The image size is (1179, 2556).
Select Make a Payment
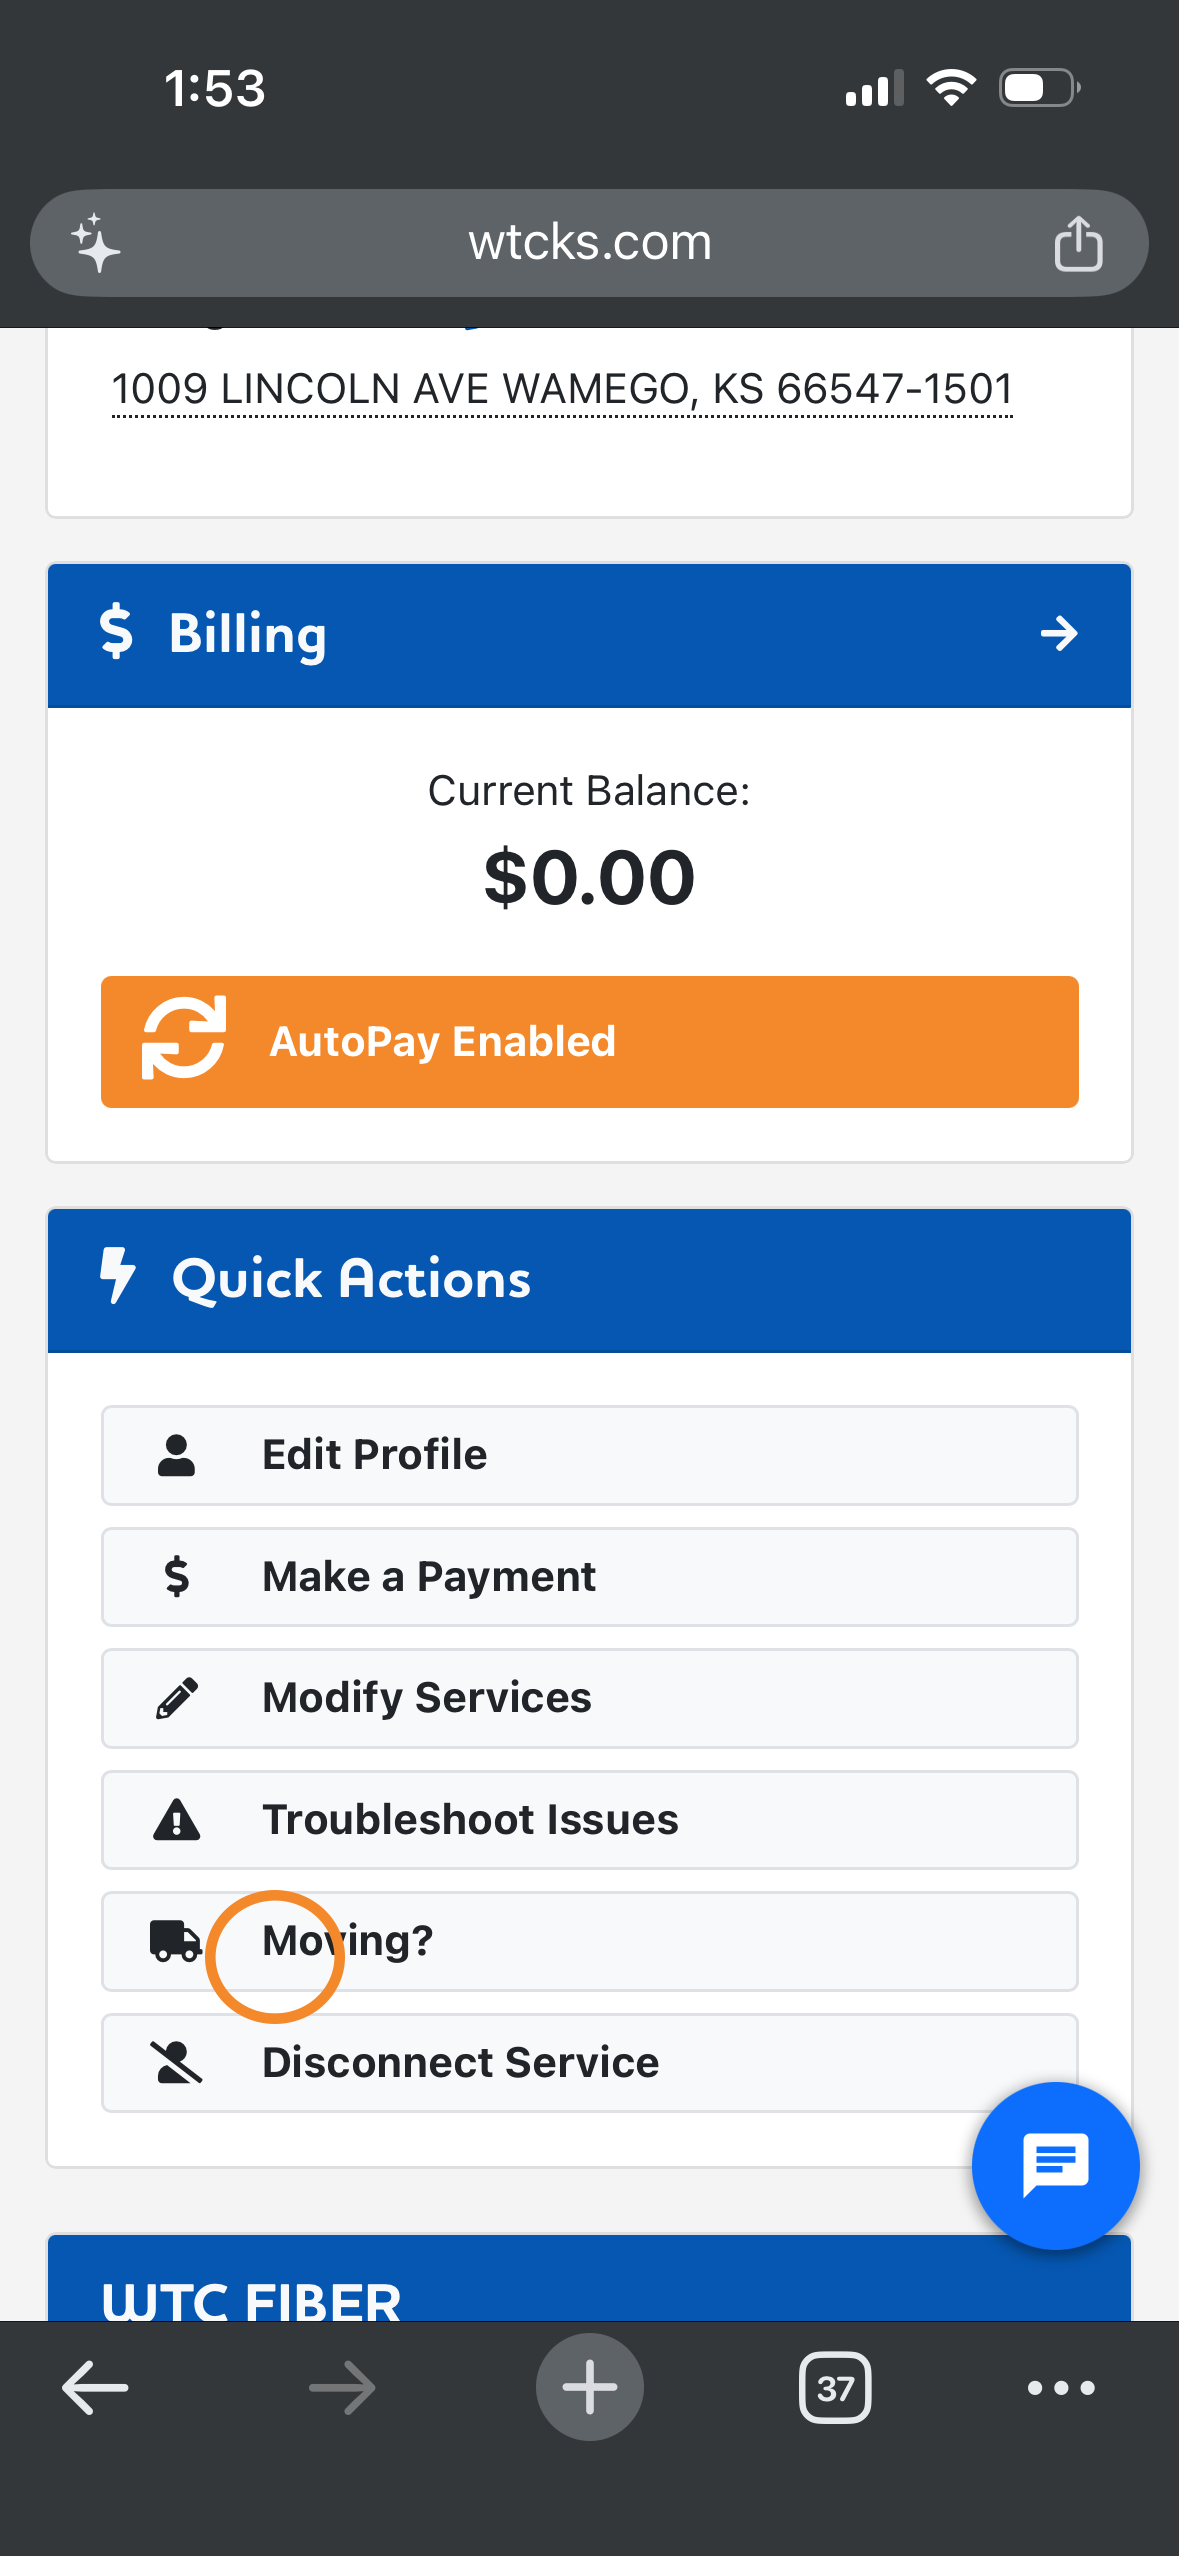[x=589, y=1577]
